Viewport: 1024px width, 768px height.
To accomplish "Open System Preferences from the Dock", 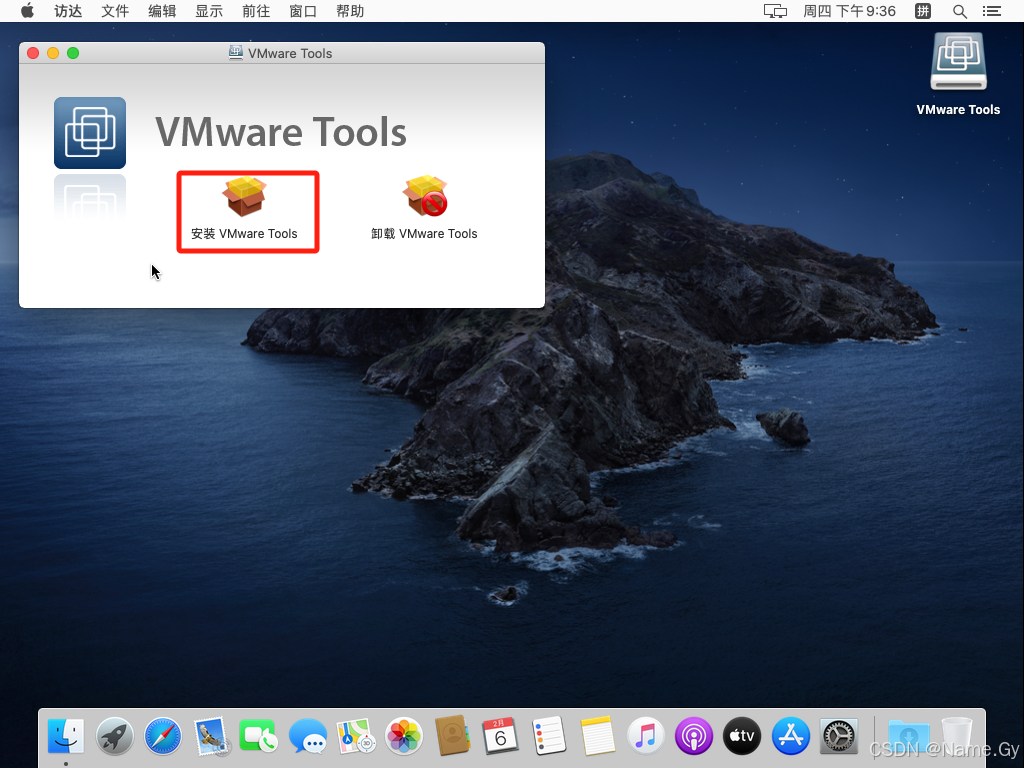I will [839, 736].
